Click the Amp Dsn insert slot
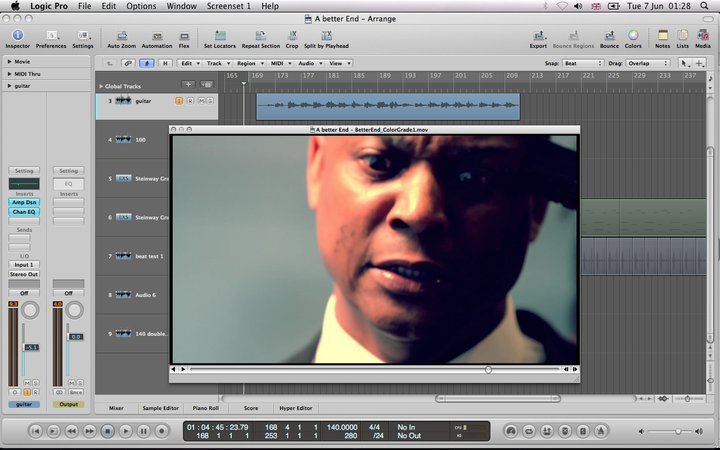Screen dimensions: 720x450 [x=24, y=202]
